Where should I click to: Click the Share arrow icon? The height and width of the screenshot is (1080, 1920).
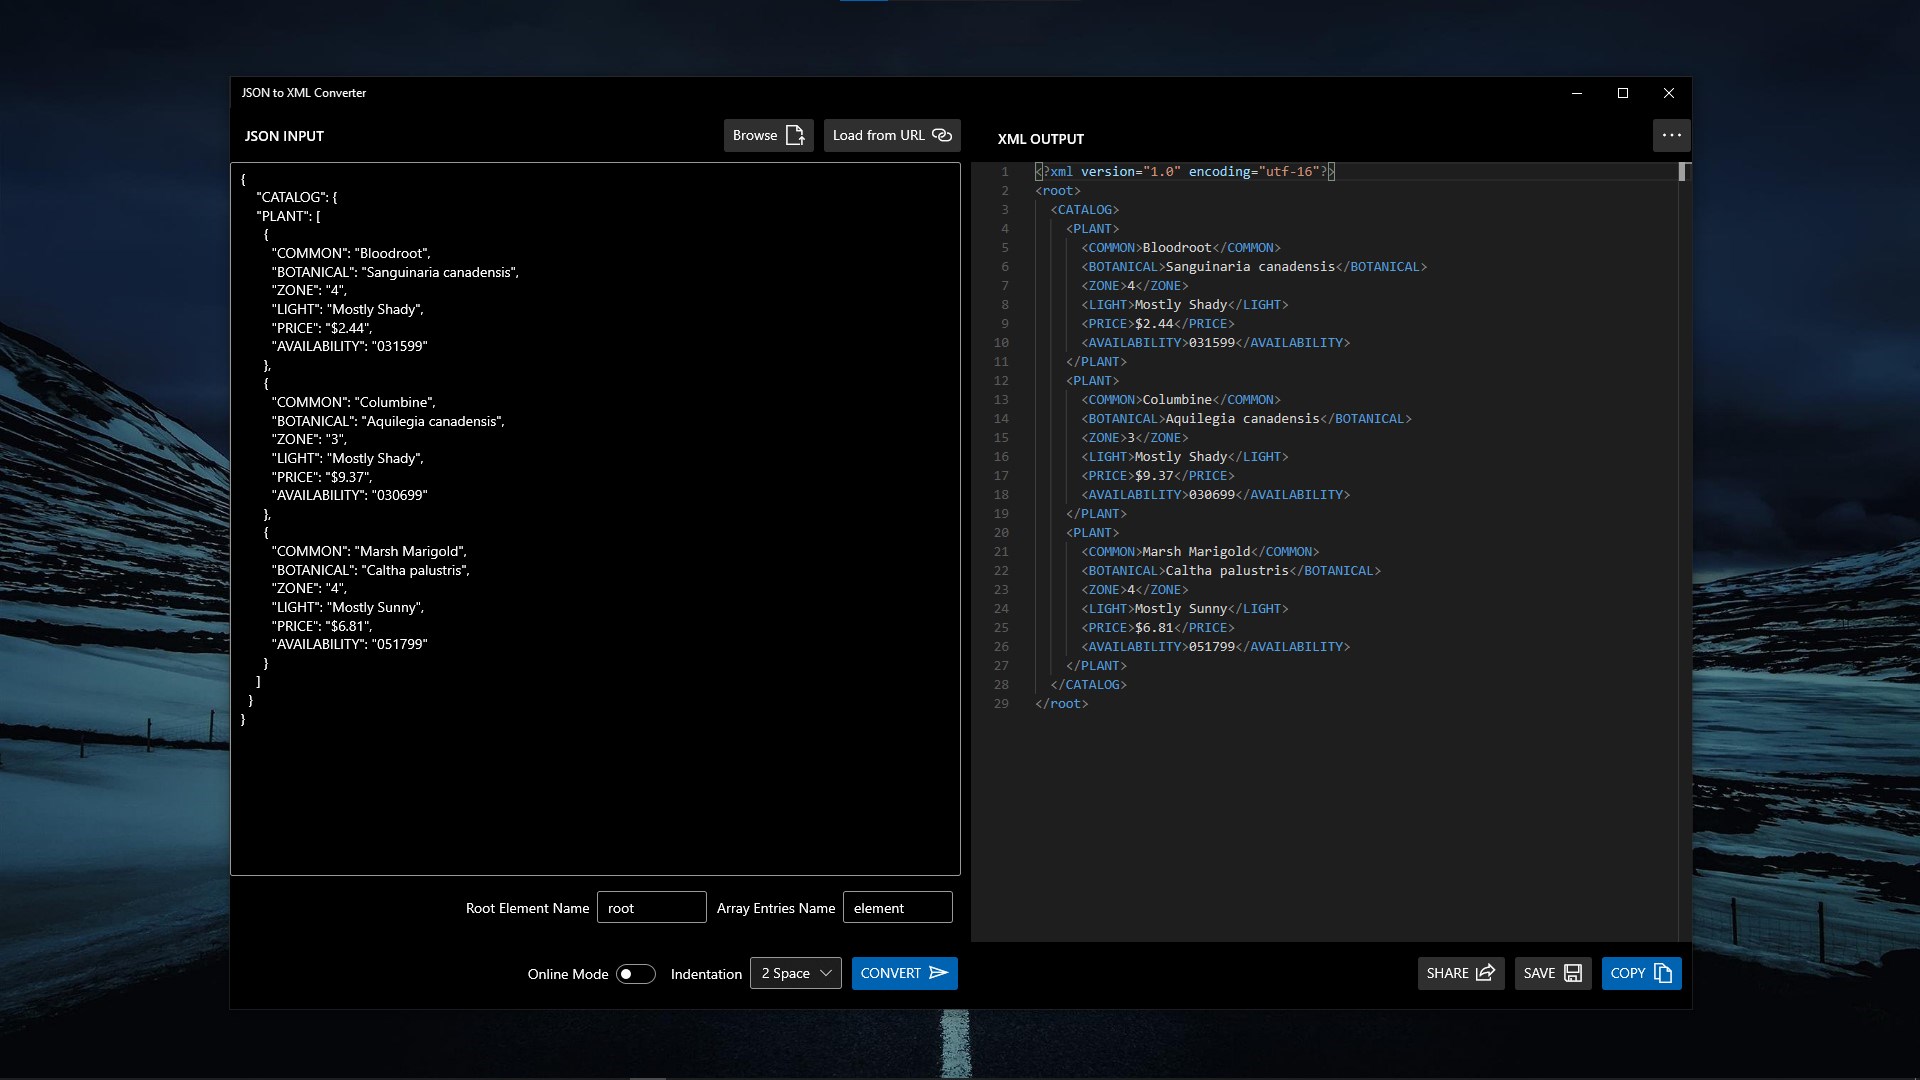click(1485, 973)
